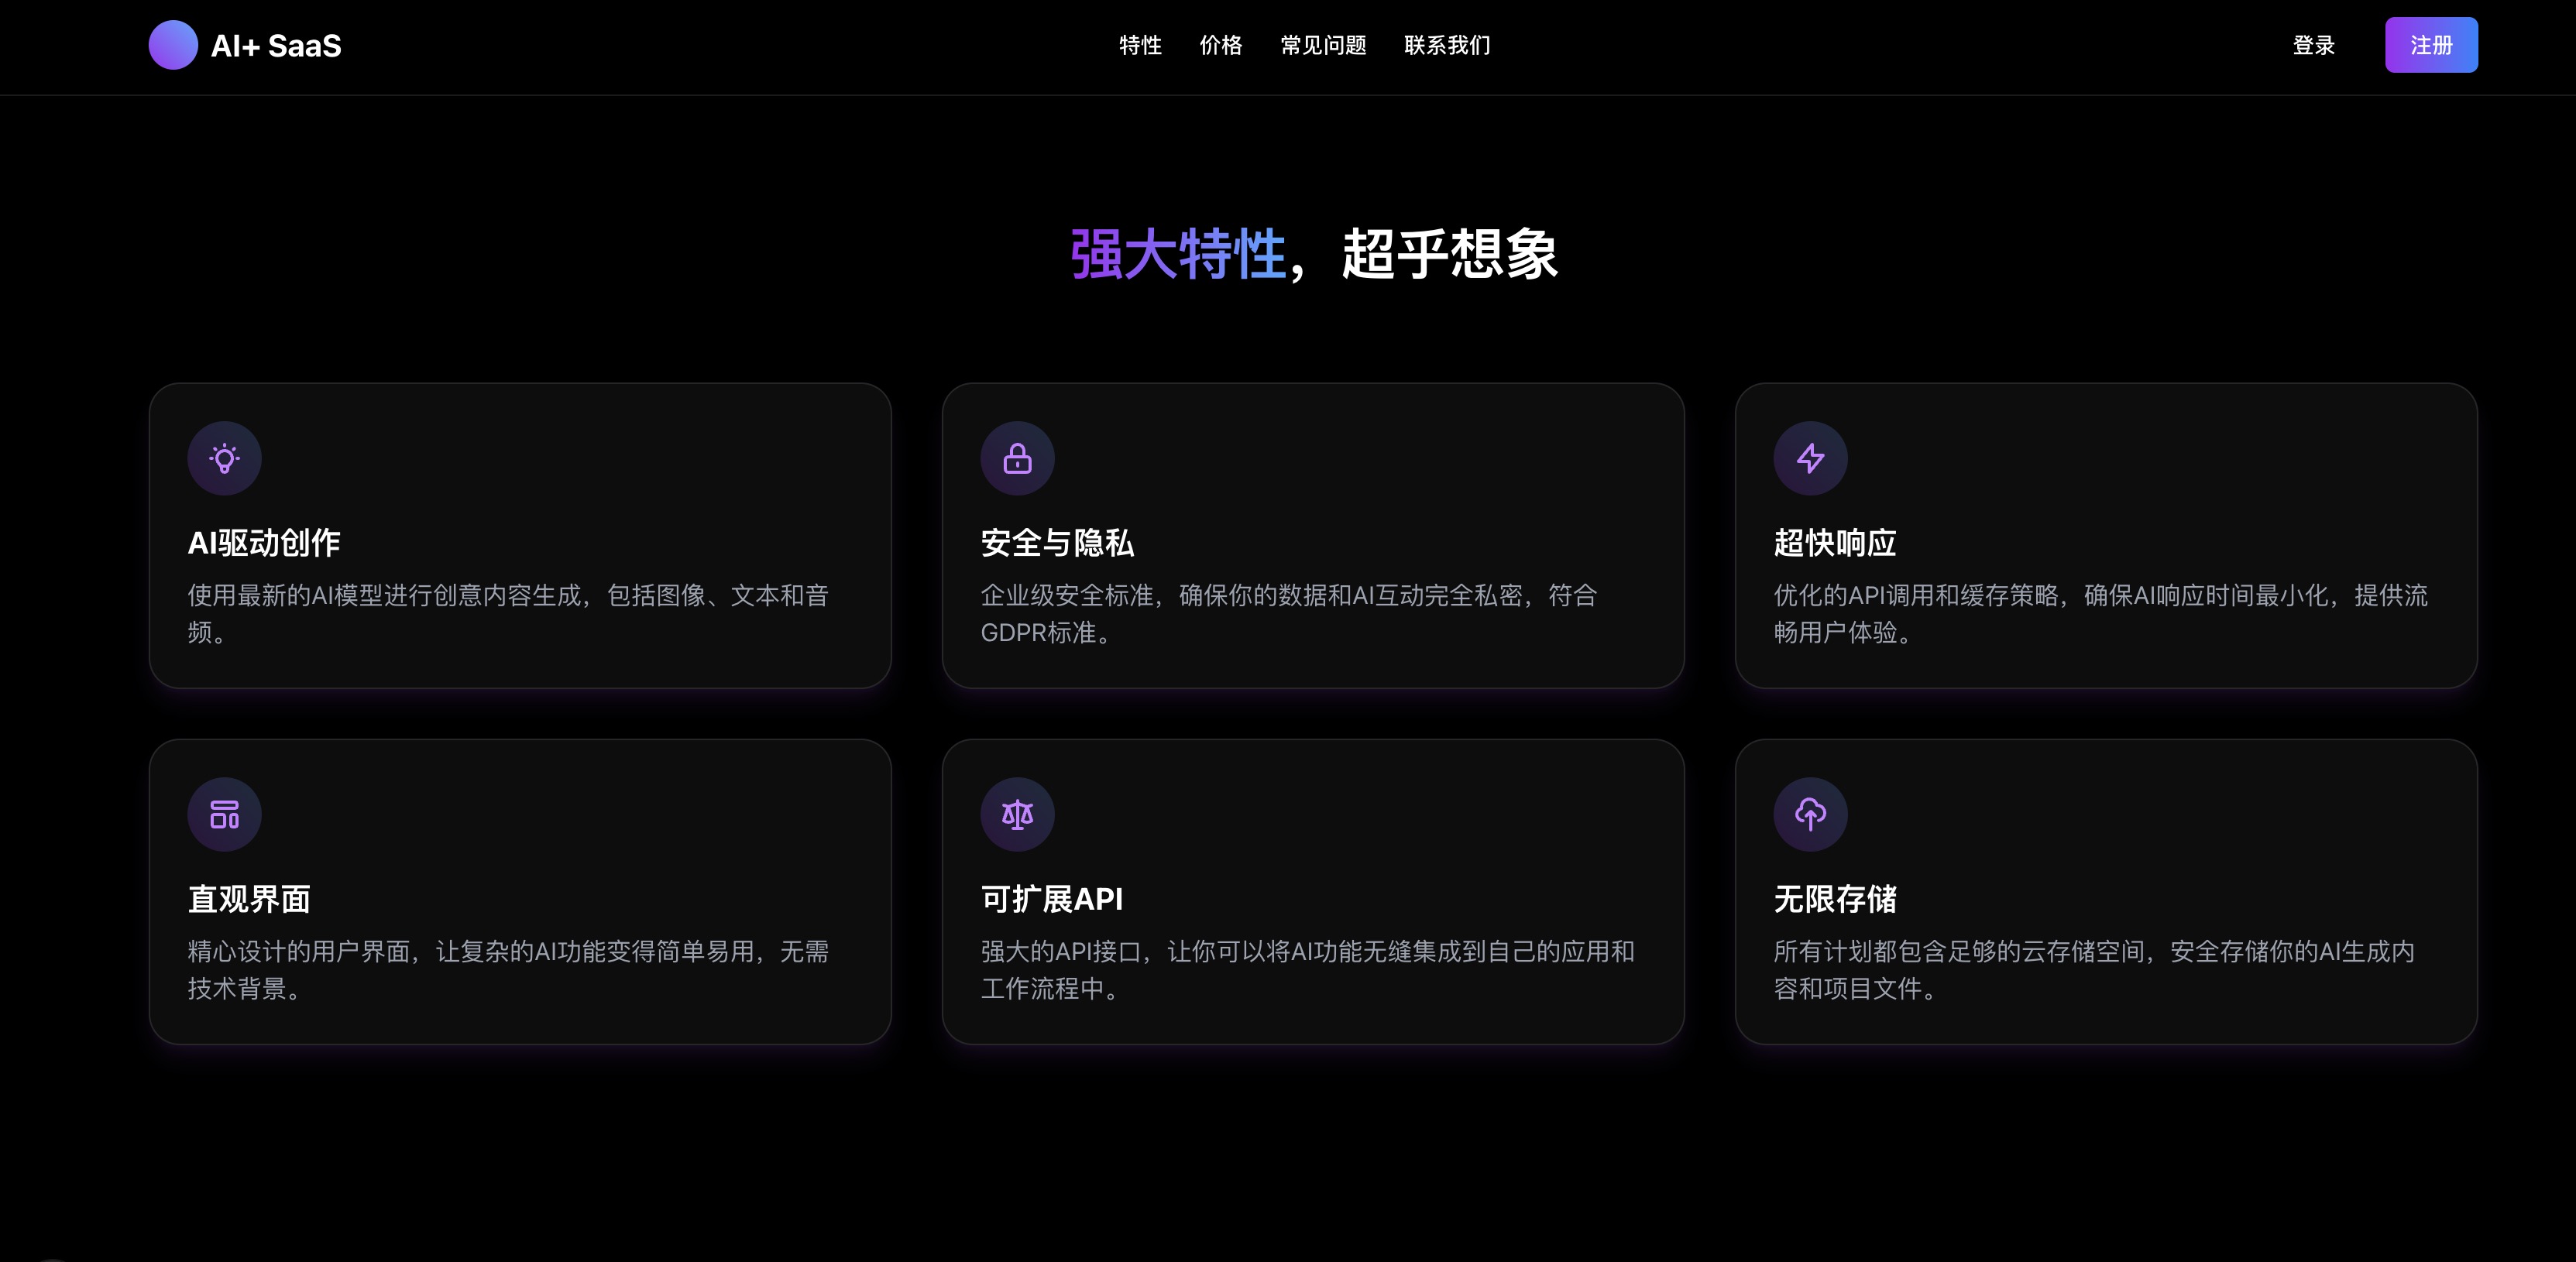2576x1262 pixels.
Task: Click the 登录 link
Action: pyautogui.click(x=2313, y=45)
